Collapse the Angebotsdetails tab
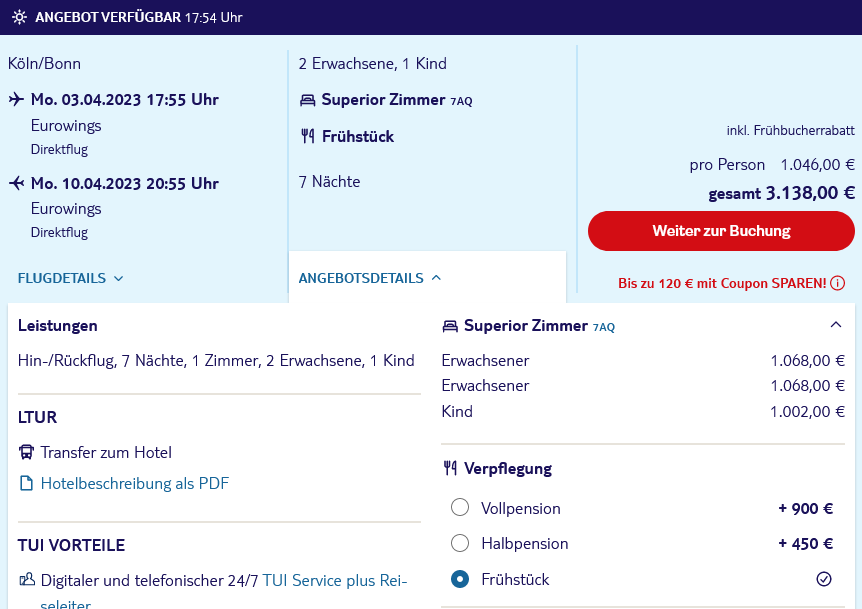The image size is (862, 609). [x=370, y=278]
